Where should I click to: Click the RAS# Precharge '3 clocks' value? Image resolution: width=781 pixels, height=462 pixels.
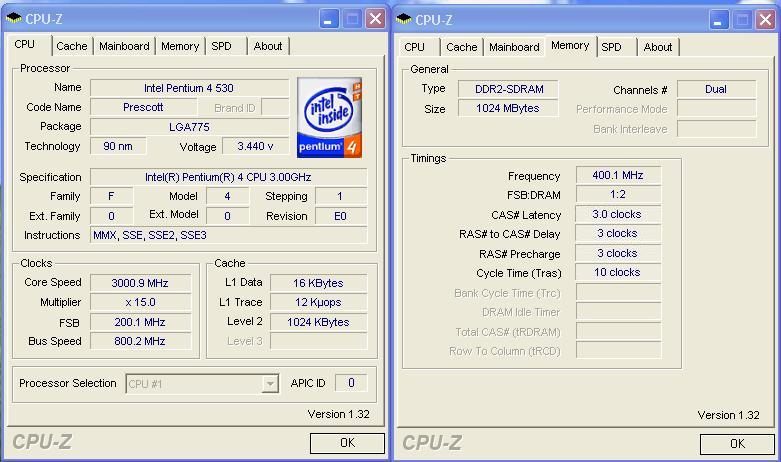tap(618, 253)
